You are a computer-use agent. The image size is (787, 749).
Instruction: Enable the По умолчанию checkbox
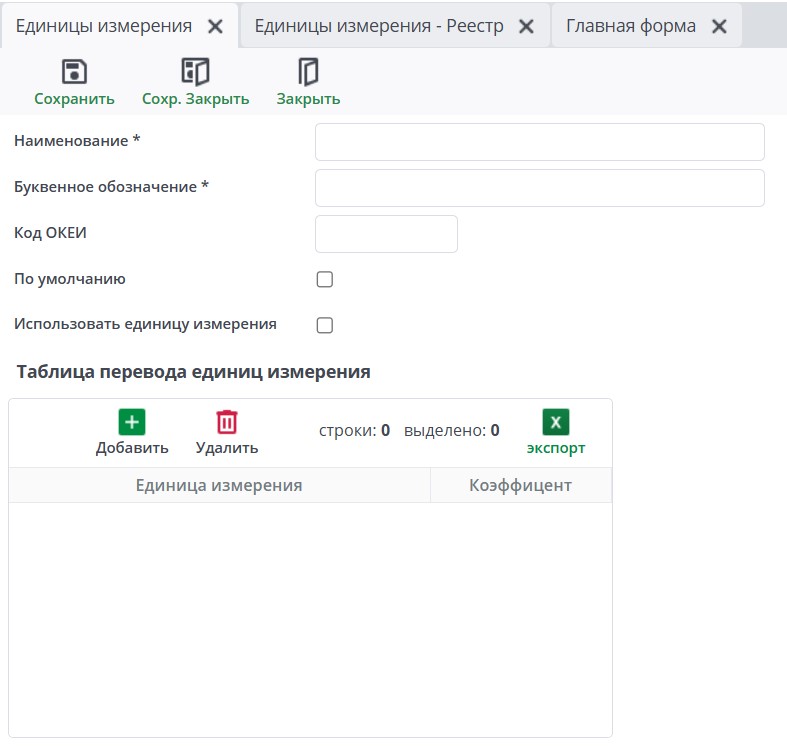pyautogui.click(x=325, y=280)
